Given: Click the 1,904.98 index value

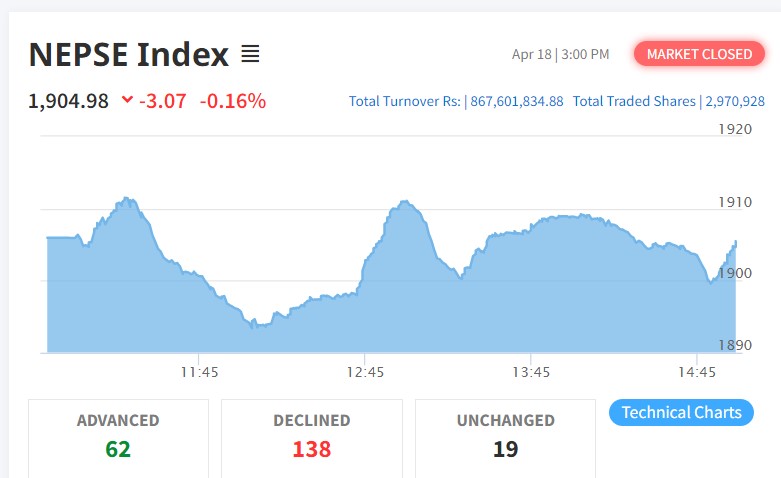Looking at the screenshot, I should pos(69,101).
